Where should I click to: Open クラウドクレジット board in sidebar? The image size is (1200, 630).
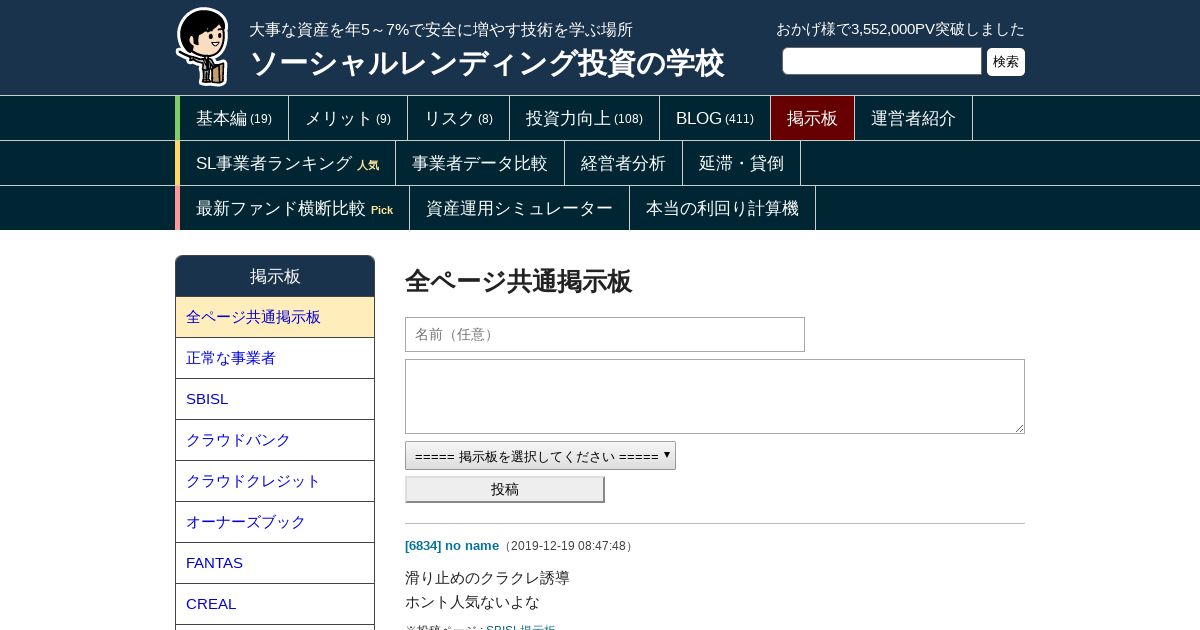click(x=275, y=481)
